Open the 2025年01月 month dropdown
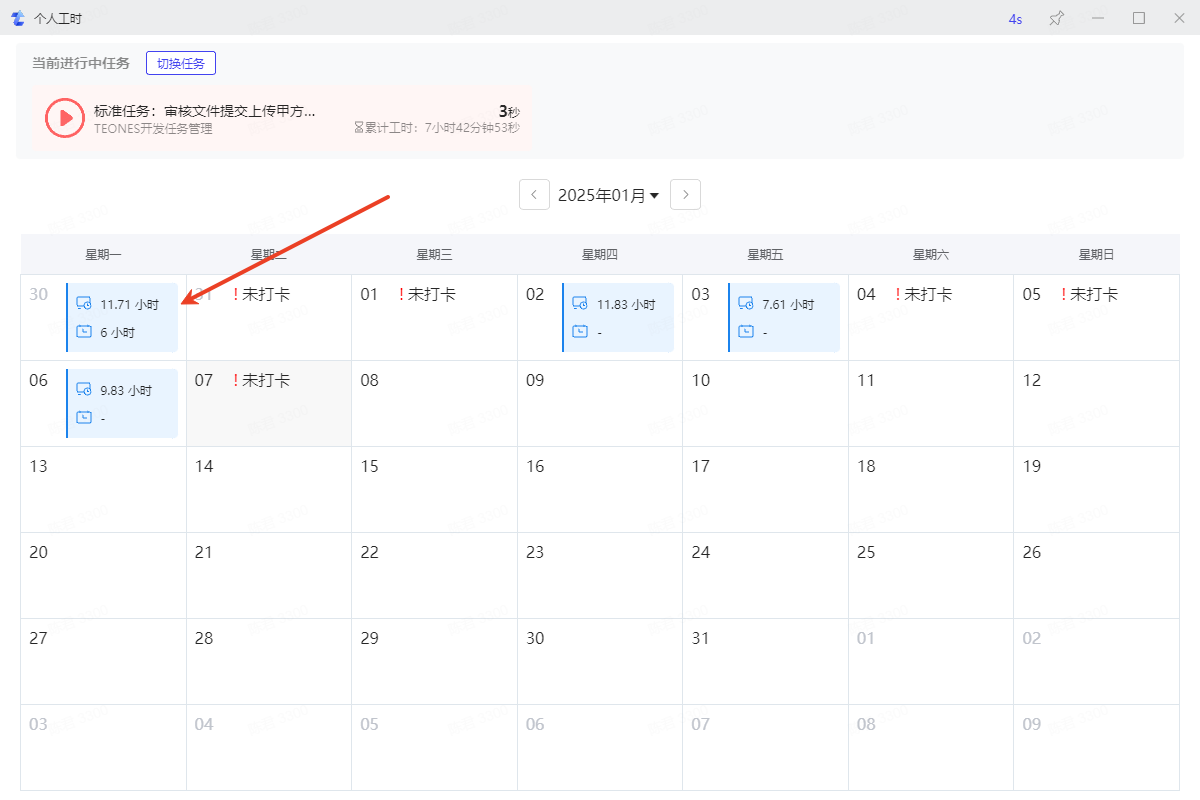Viewport: 1200px width, 800px height. [608, 195]
